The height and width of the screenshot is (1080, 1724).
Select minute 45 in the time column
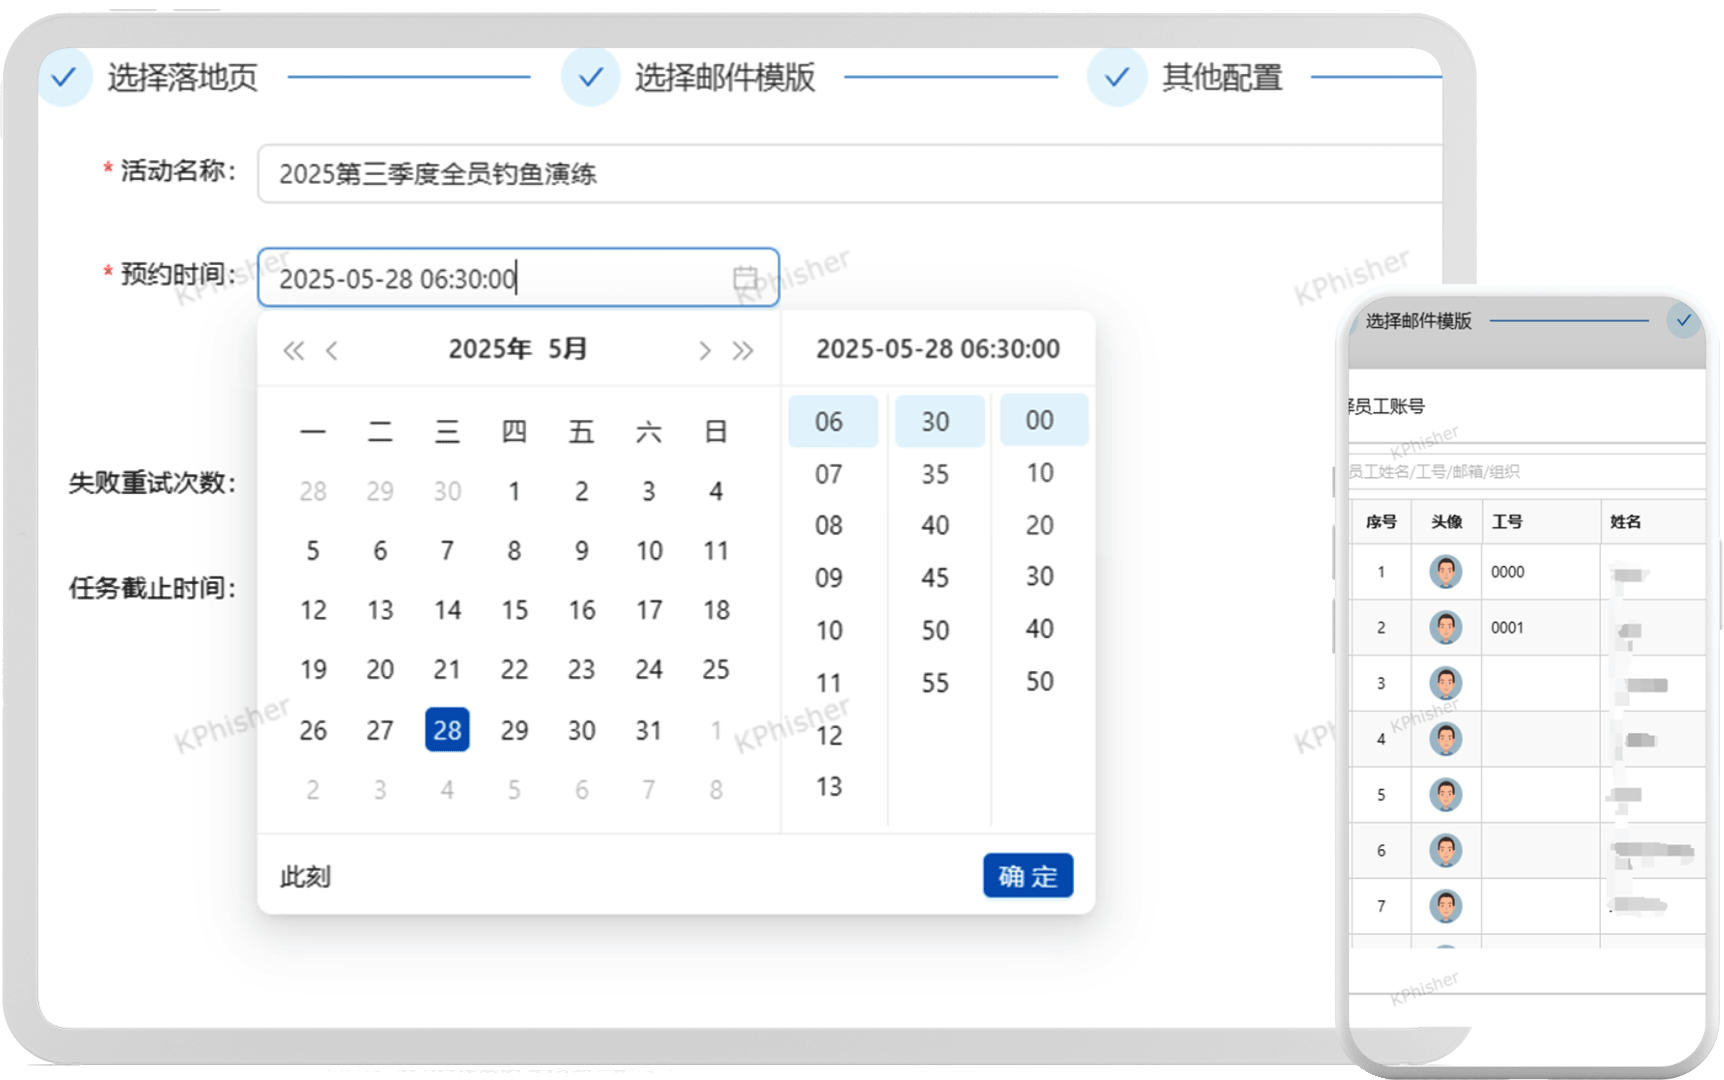coord(935,578)
